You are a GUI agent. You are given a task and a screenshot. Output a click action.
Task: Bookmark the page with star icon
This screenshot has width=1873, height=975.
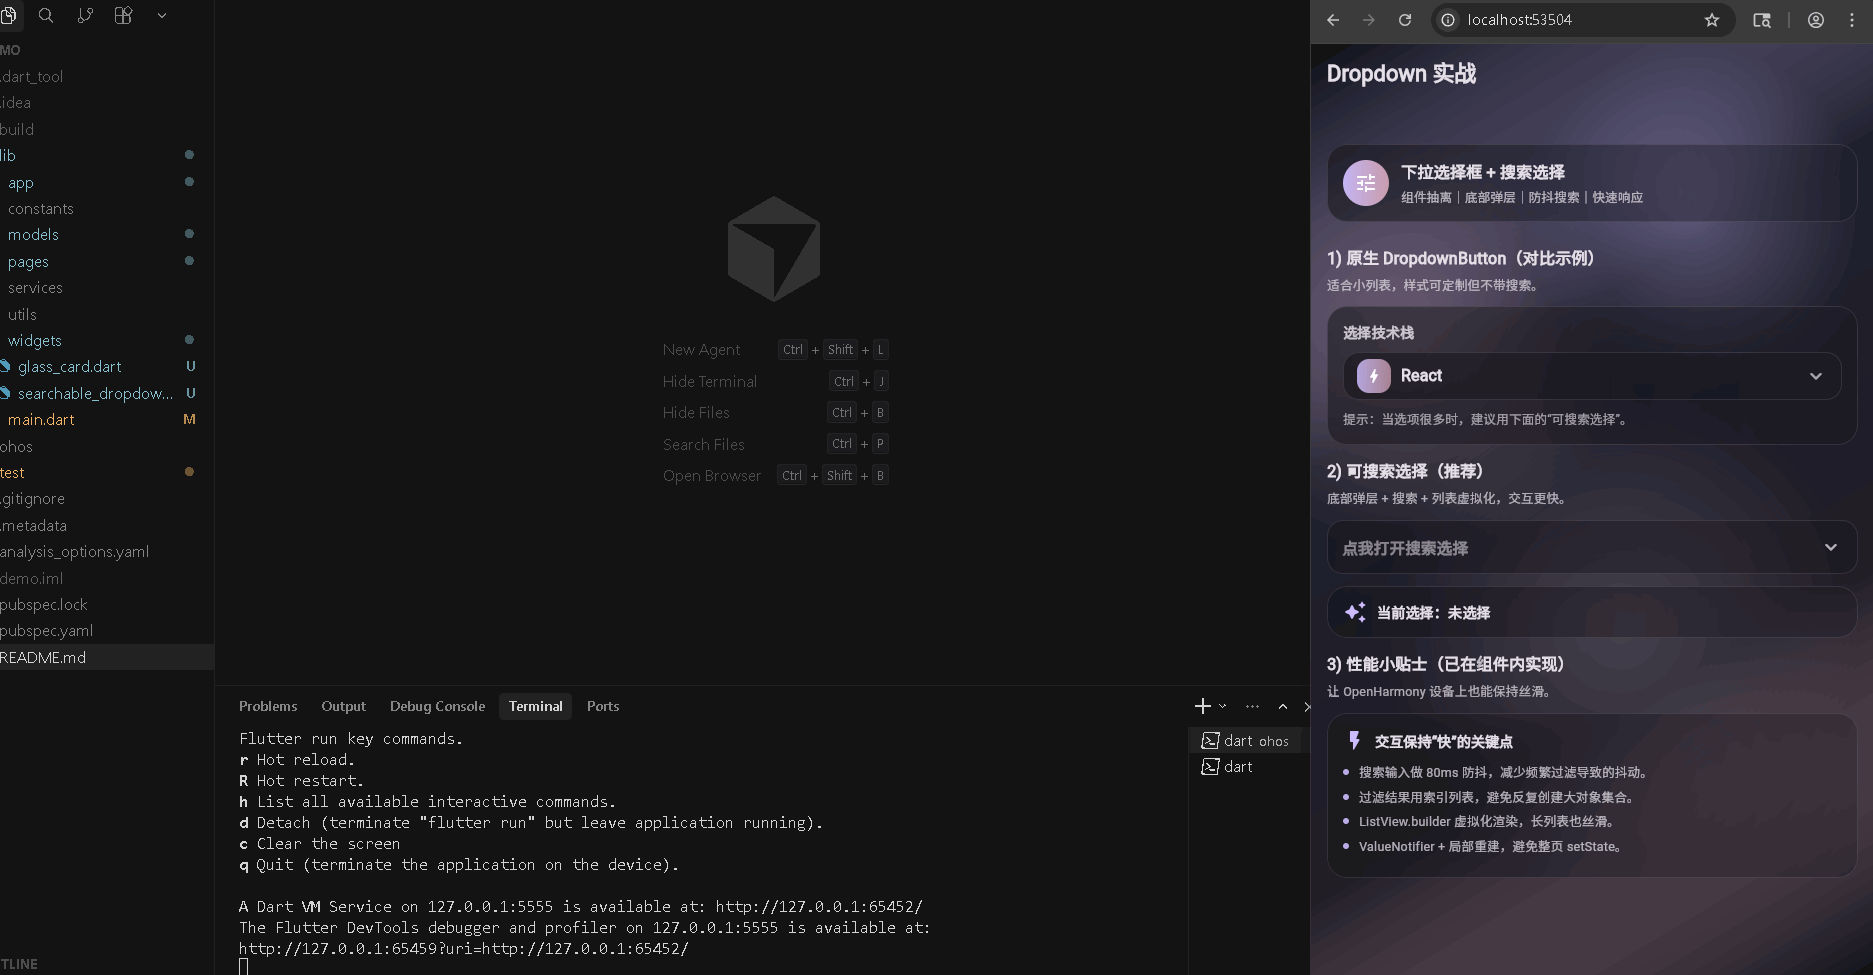(x=1712, y=20)
